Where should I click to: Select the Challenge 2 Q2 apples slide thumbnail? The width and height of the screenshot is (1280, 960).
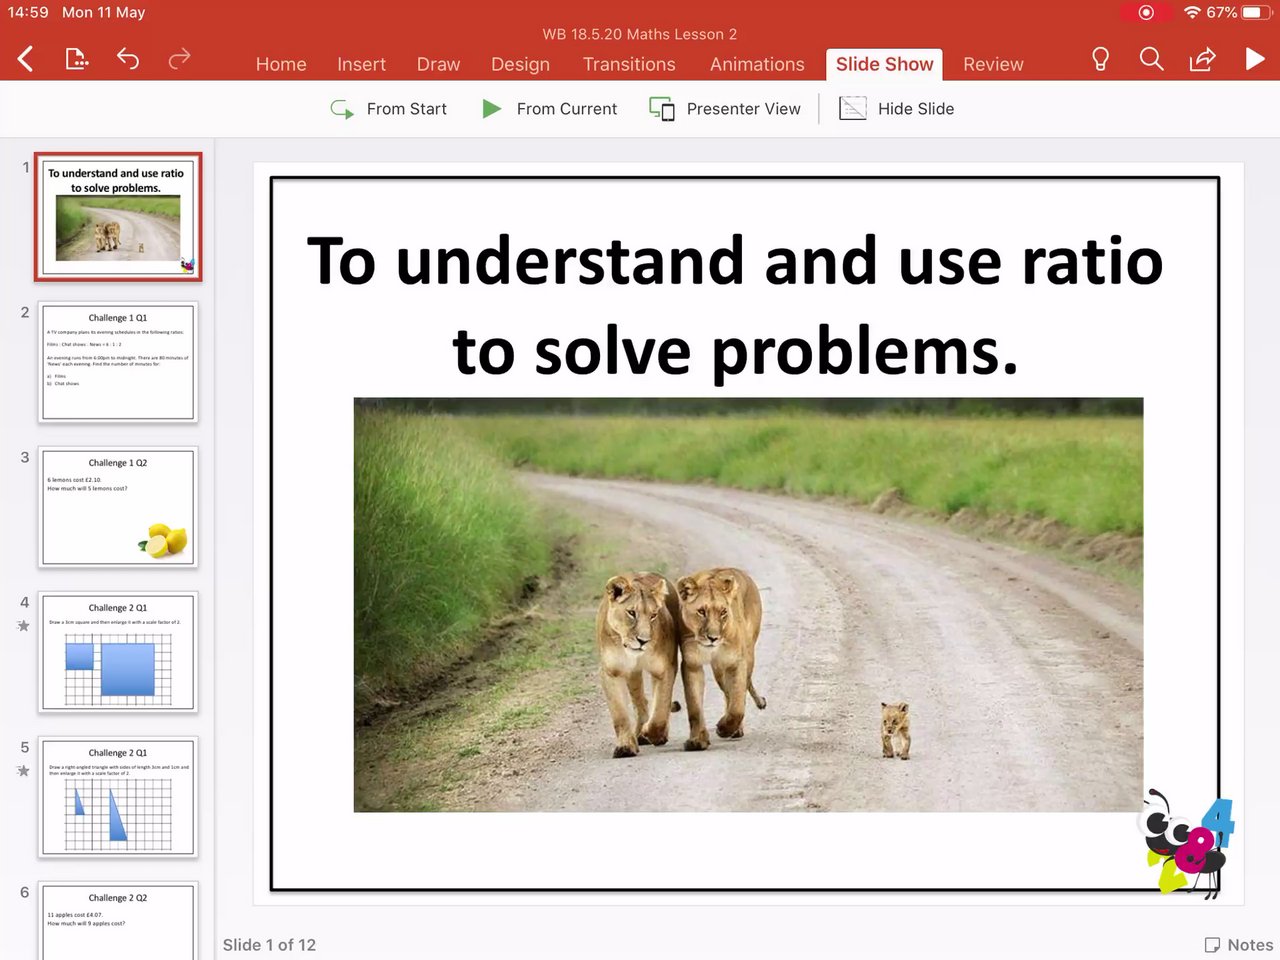[118, 920]
